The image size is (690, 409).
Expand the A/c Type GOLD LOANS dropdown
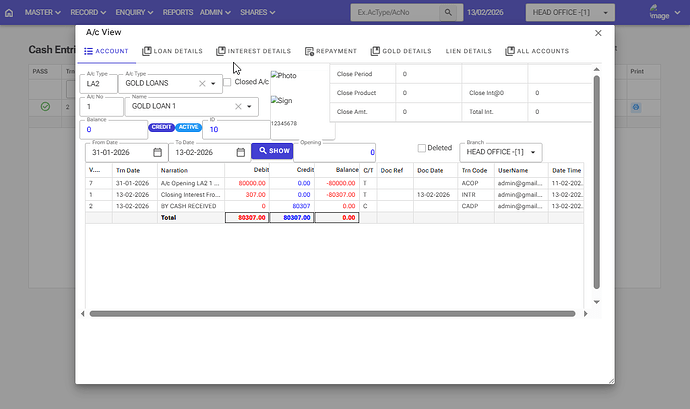click(x=214, y=84)
